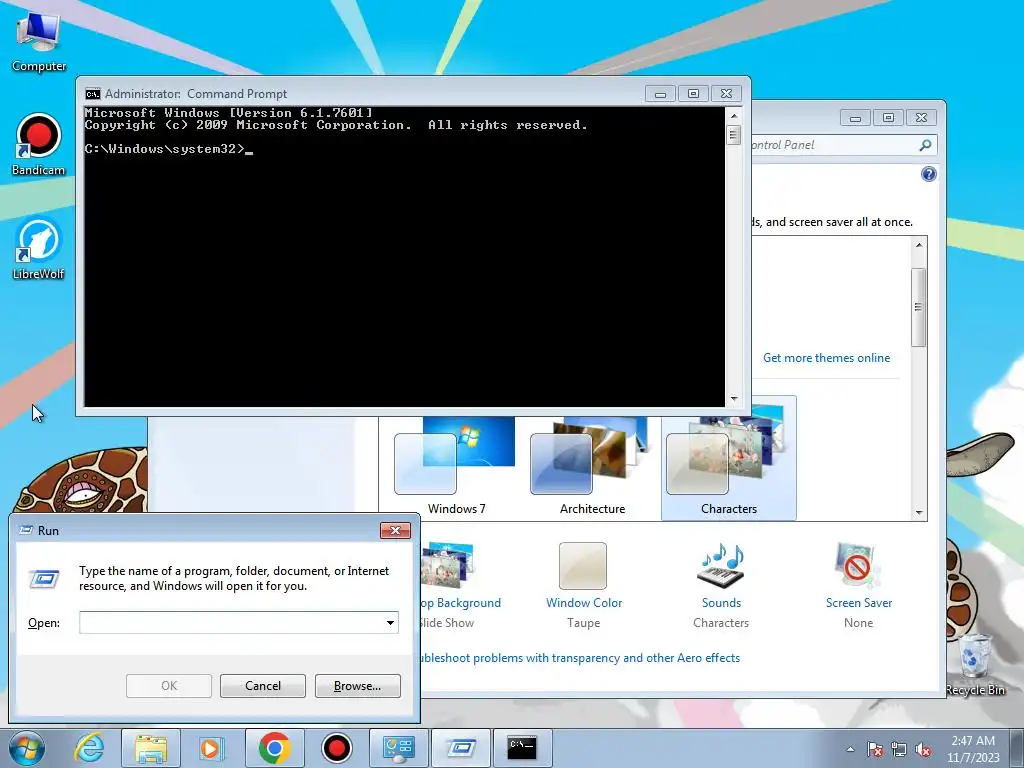Open Windows Media Player from the taskbar
The width and height of the screenshot is (1024, 768).
(211, 748)
